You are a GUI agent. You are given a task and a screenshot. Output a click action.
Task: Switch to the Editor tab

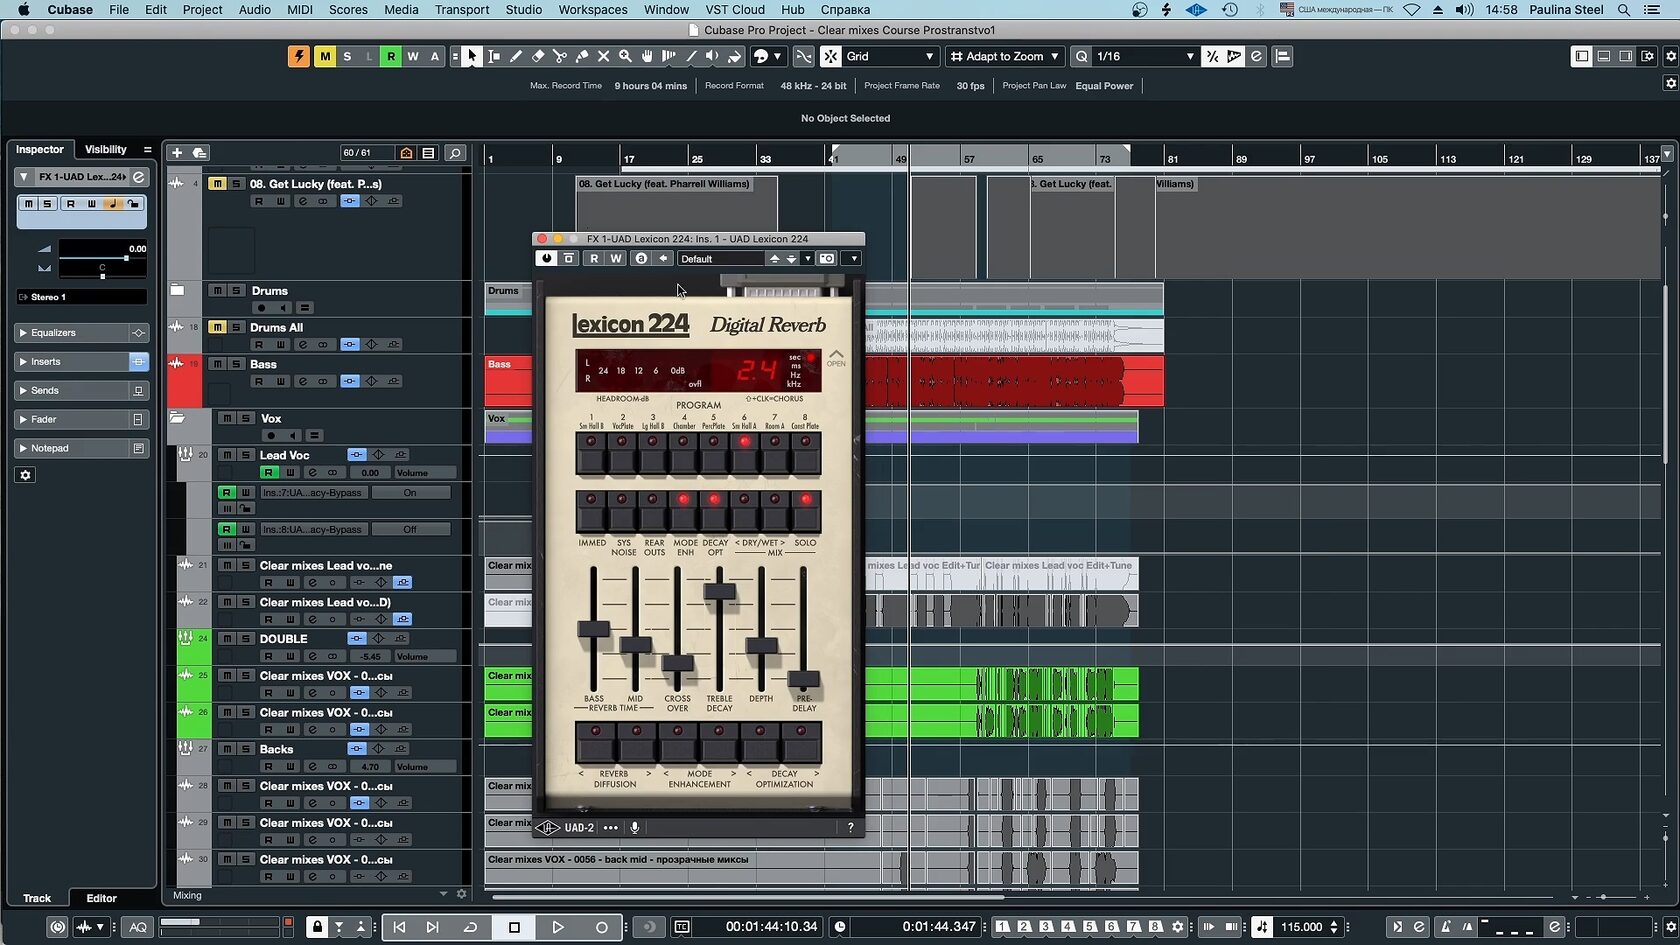pyautogui.click(x=101, y=898)
